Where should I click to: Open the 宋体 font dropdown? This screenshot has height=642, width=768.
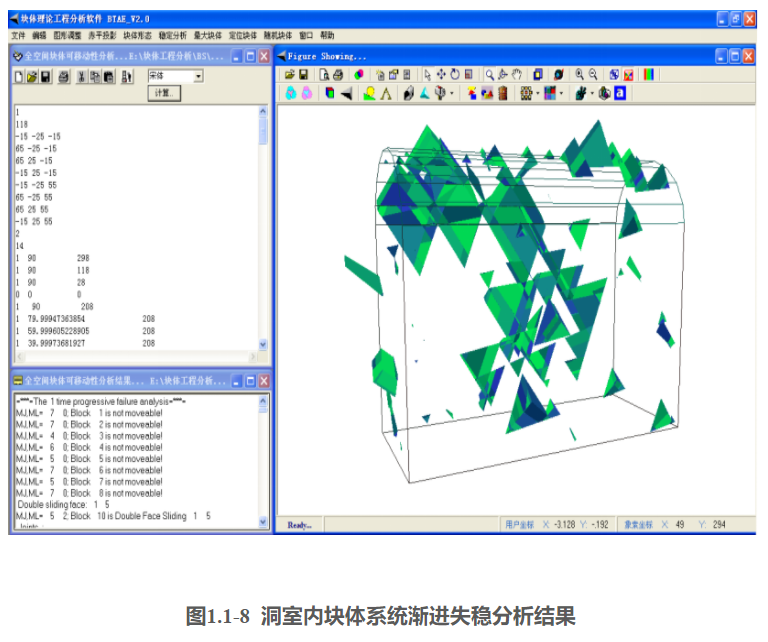pos(198,76)
